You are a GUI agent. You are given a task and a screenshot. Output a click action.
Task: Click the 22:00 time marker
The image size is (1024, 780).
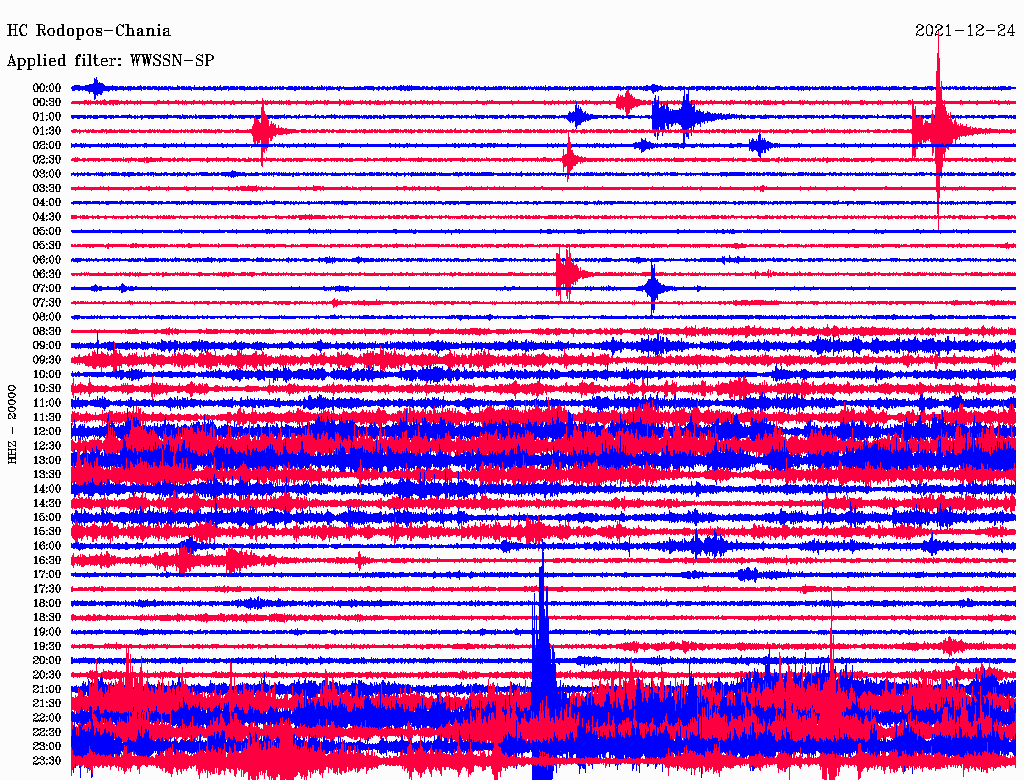tap(47, 718)
